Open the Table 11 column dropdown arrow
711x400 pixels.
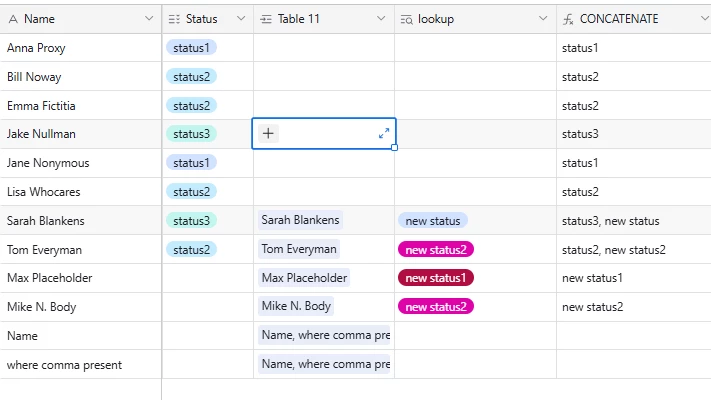pos(381,19)
